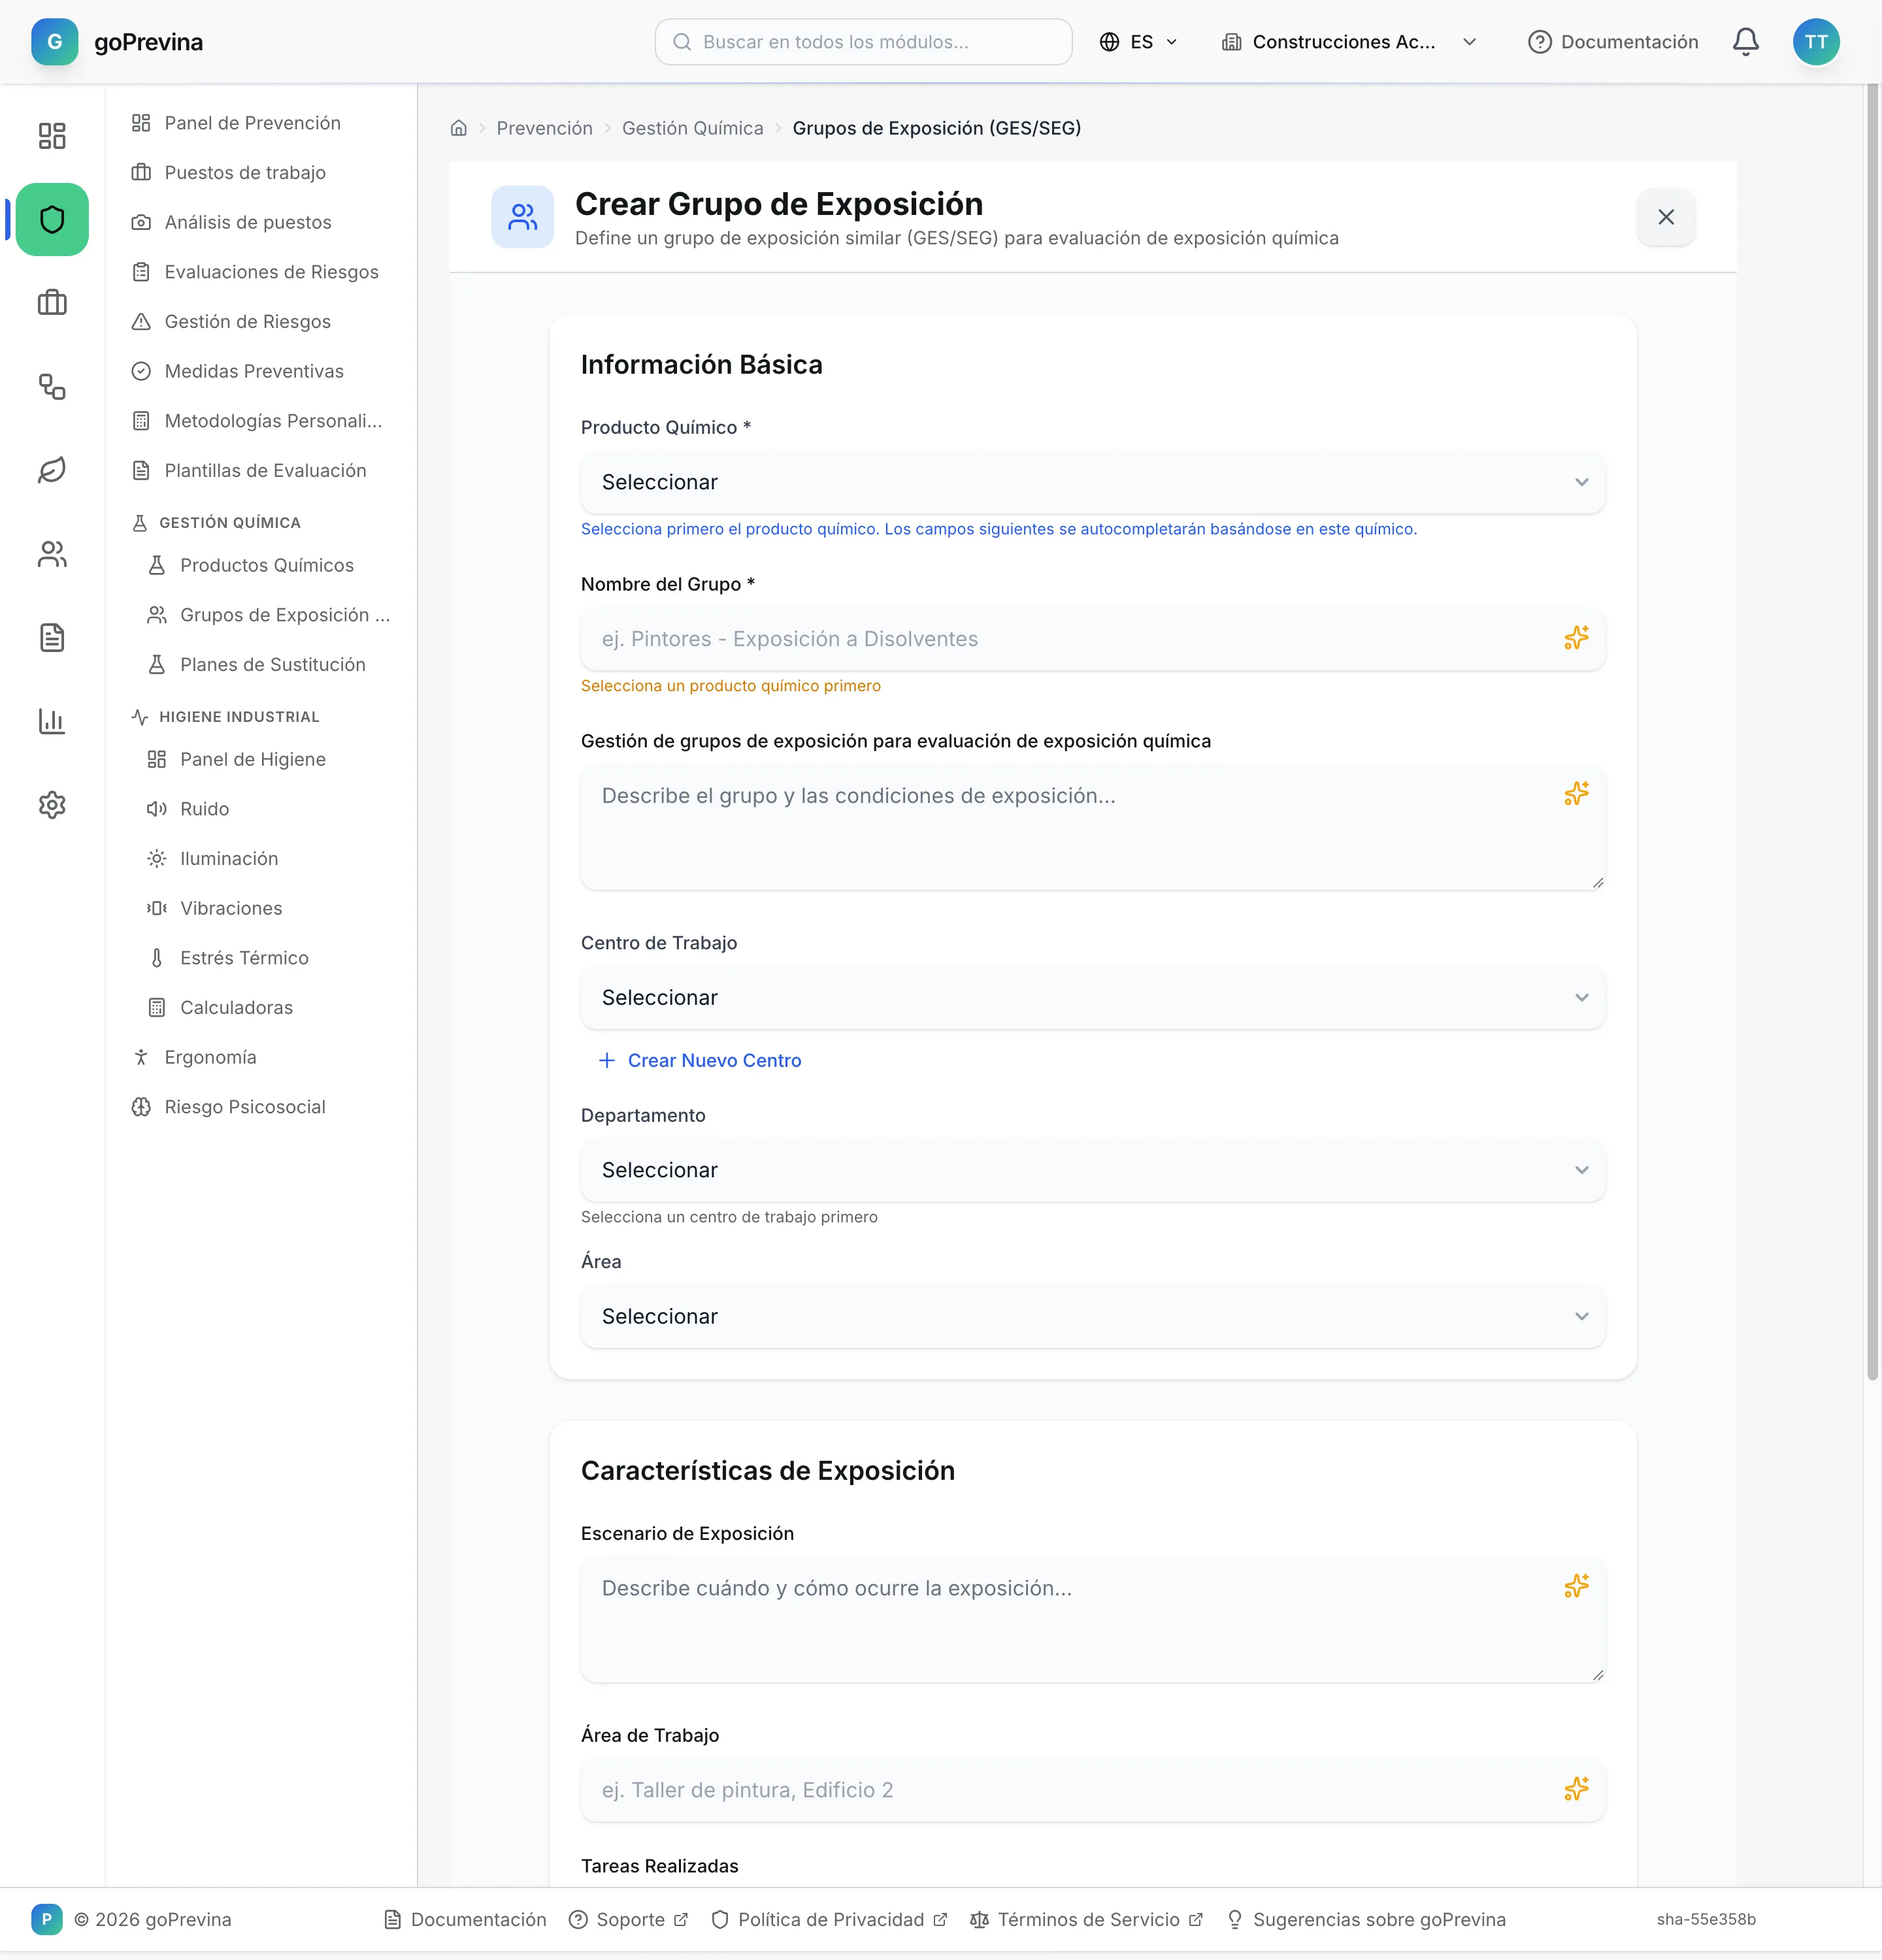This screenshot has height=1960, width=1882.
Task: Open Producto Químico dropdown
Action: tap(1092, 482)
